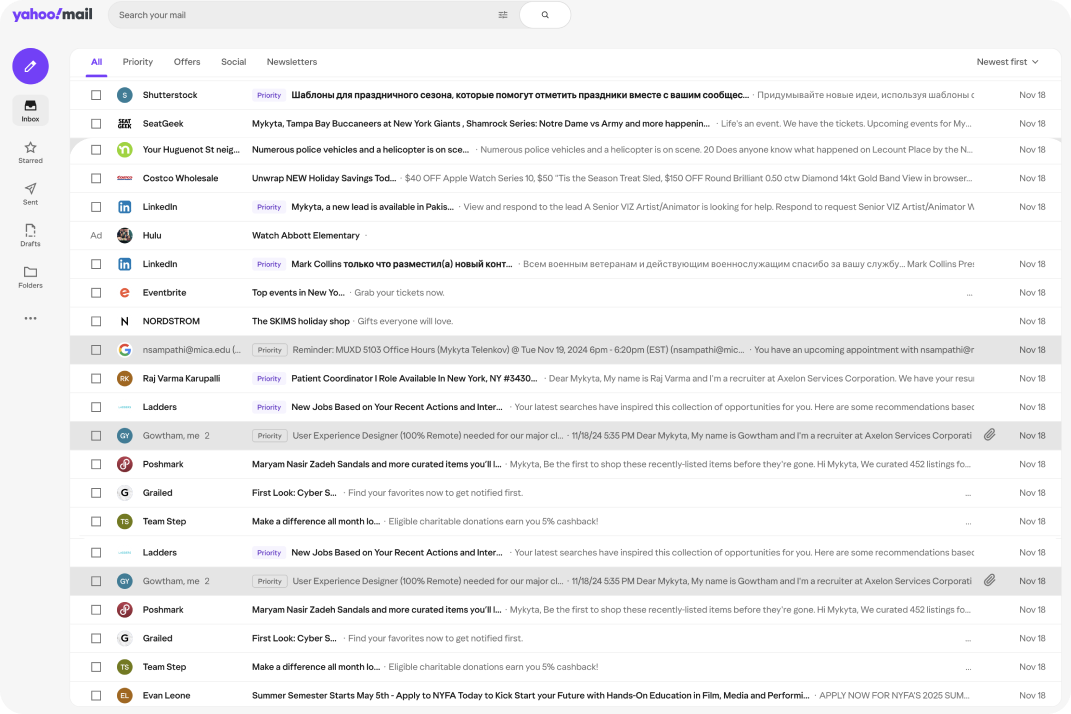The height and width of the screenshot is (714, 1071).
Task: Click the Compose pencil button
Action: (x=30, y=66)
